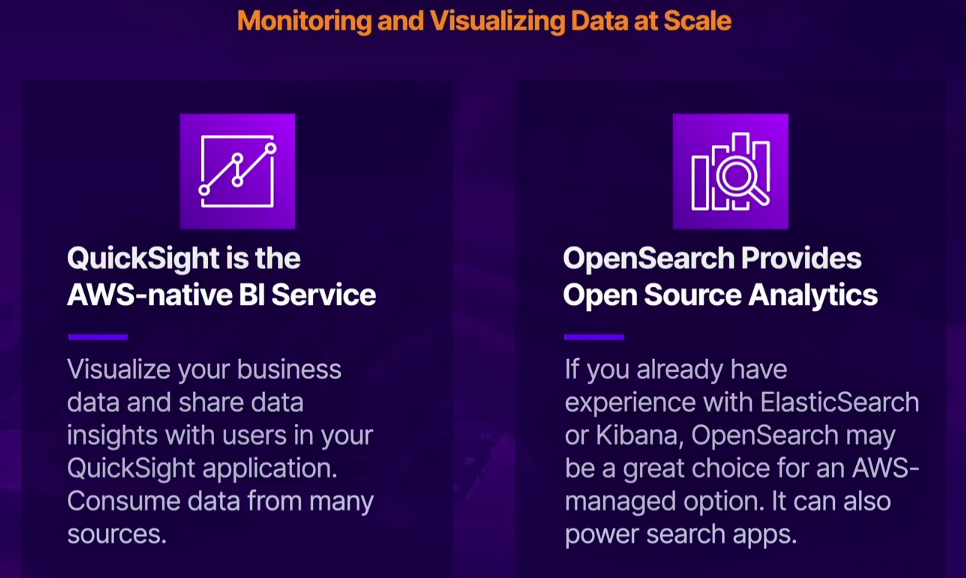Click the purple divider under the QuickSight heading
This screenshot has width=966, height=578.
click(97, 337)
